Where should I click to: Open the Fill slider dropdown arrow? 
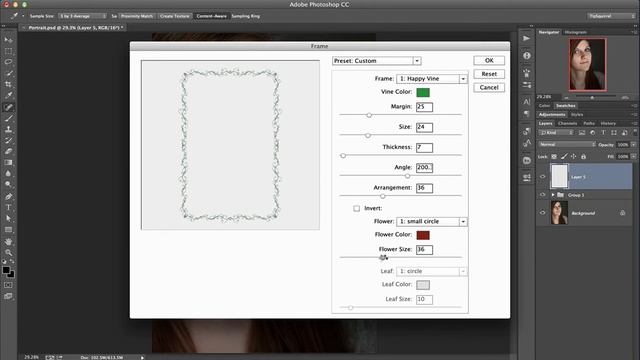pyautogui.click(x=633, y=156)
